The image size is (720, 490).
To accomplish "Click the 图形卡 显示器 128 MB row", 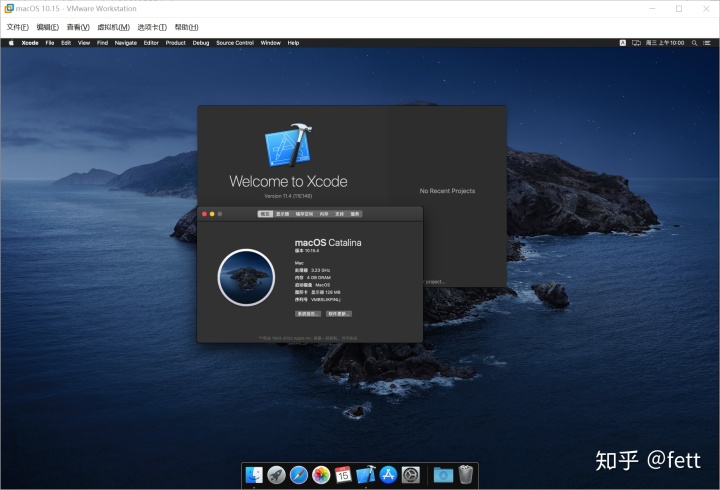I will point(317,292).
